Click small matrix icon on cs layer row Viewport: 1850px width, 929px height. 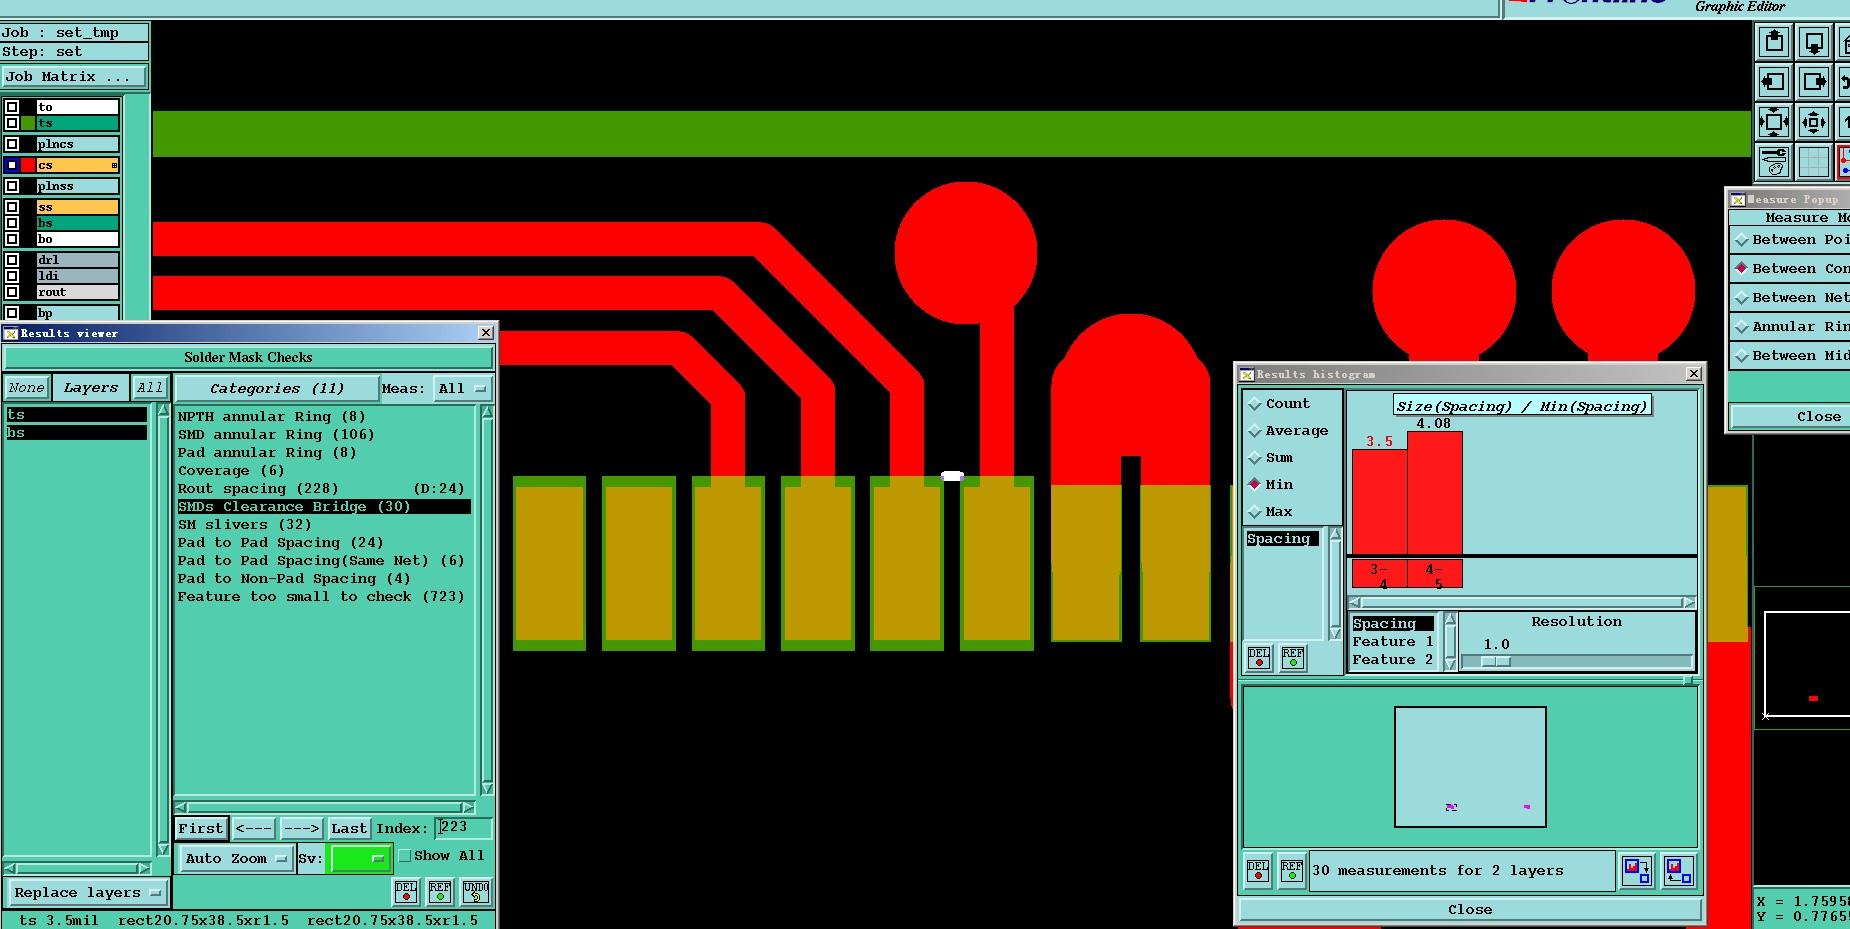[114, 165]
